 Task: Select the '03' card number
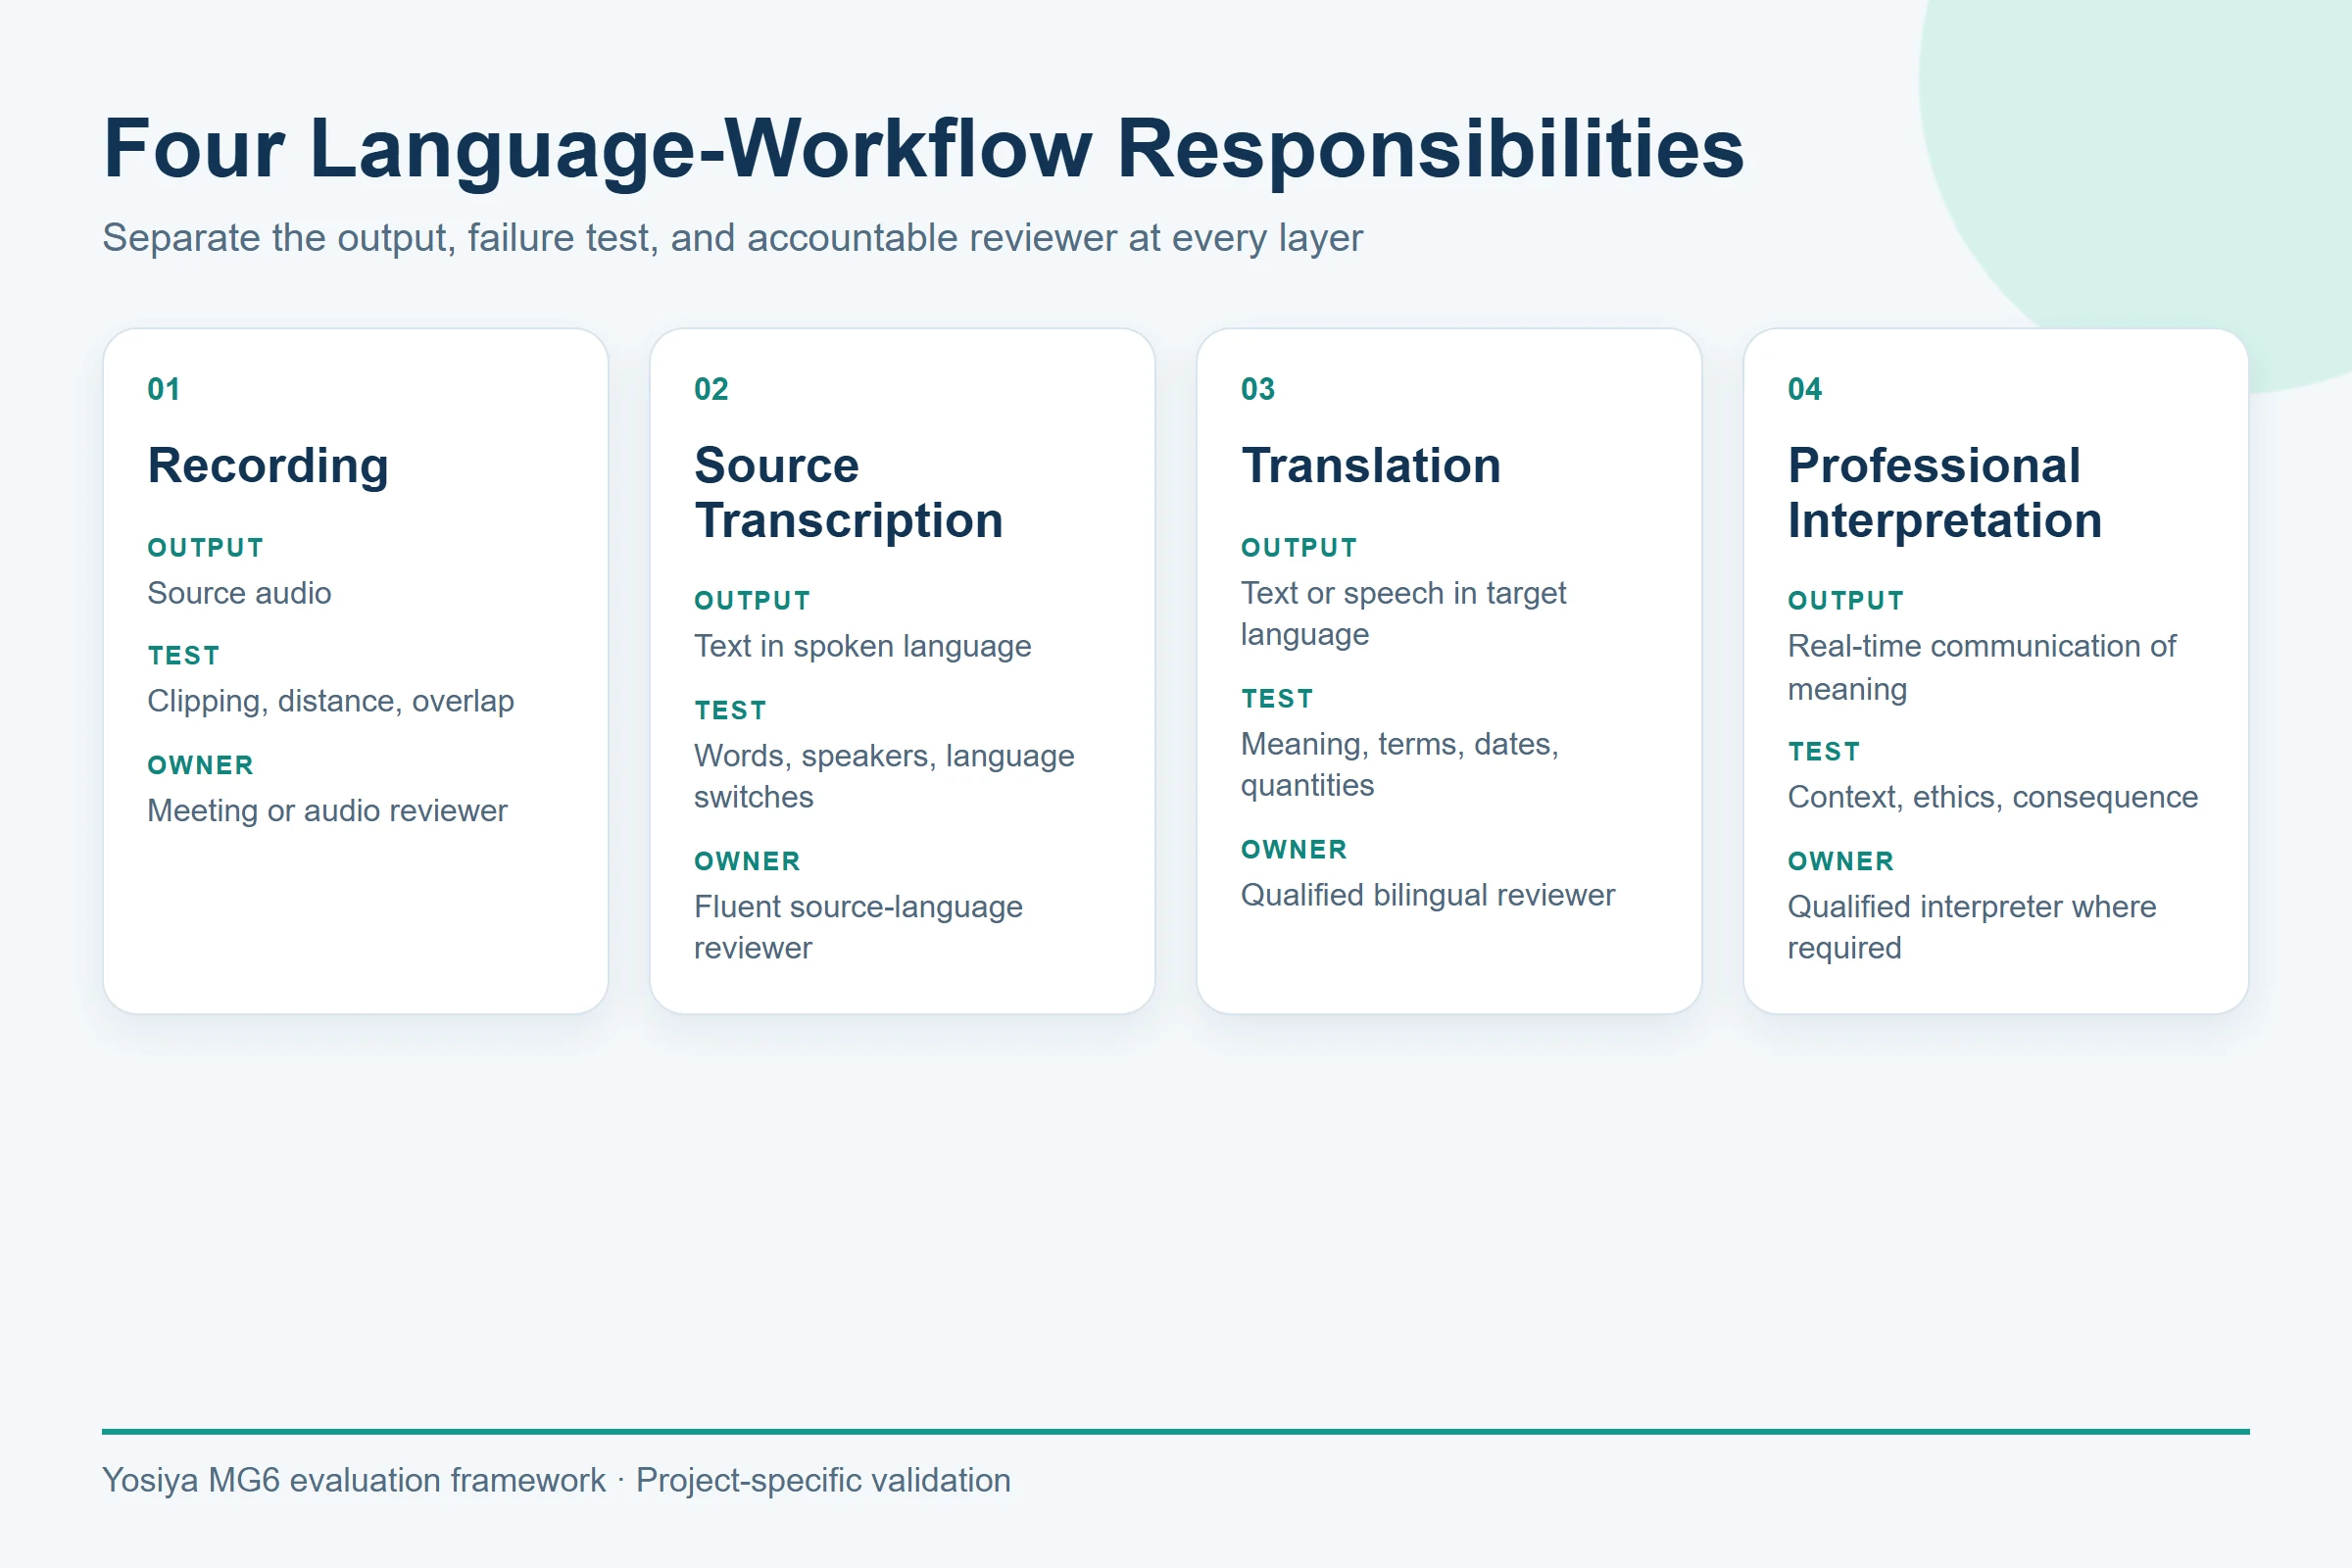(1258, 389)
